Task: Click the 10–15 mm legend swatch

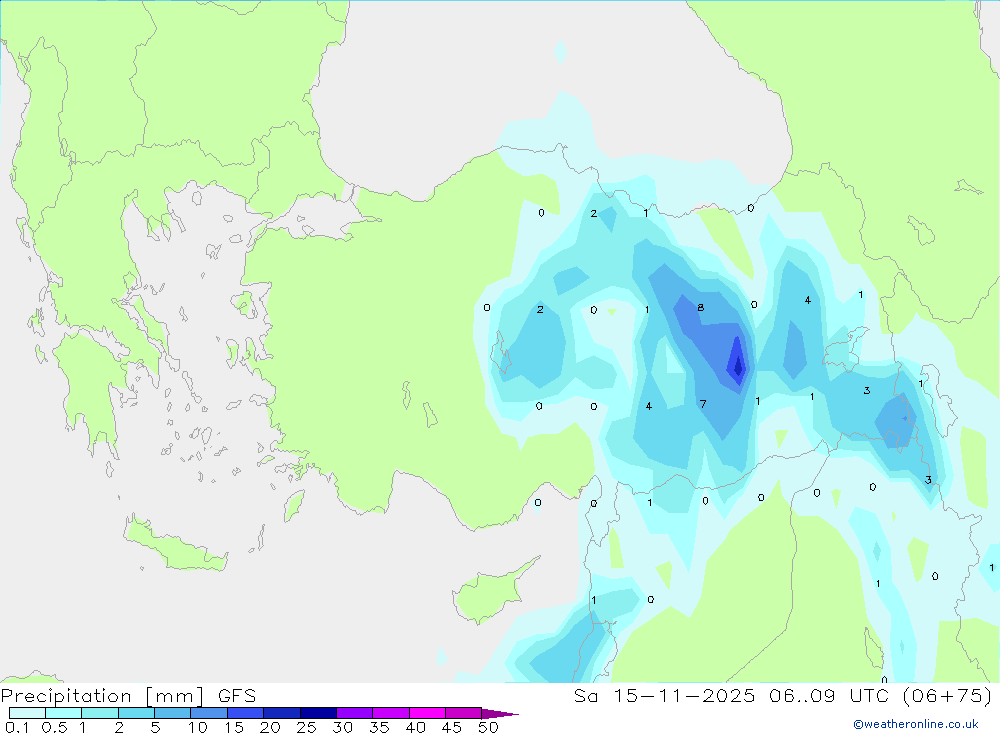Action: pos(209,713)
